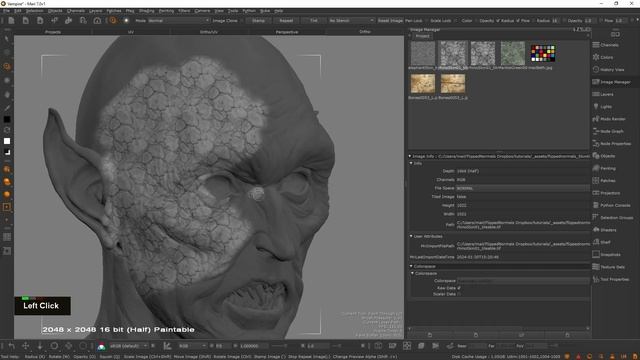Screen dimensions: 640x360
Task: Open the Shading menu
Action: click(147, 11)
